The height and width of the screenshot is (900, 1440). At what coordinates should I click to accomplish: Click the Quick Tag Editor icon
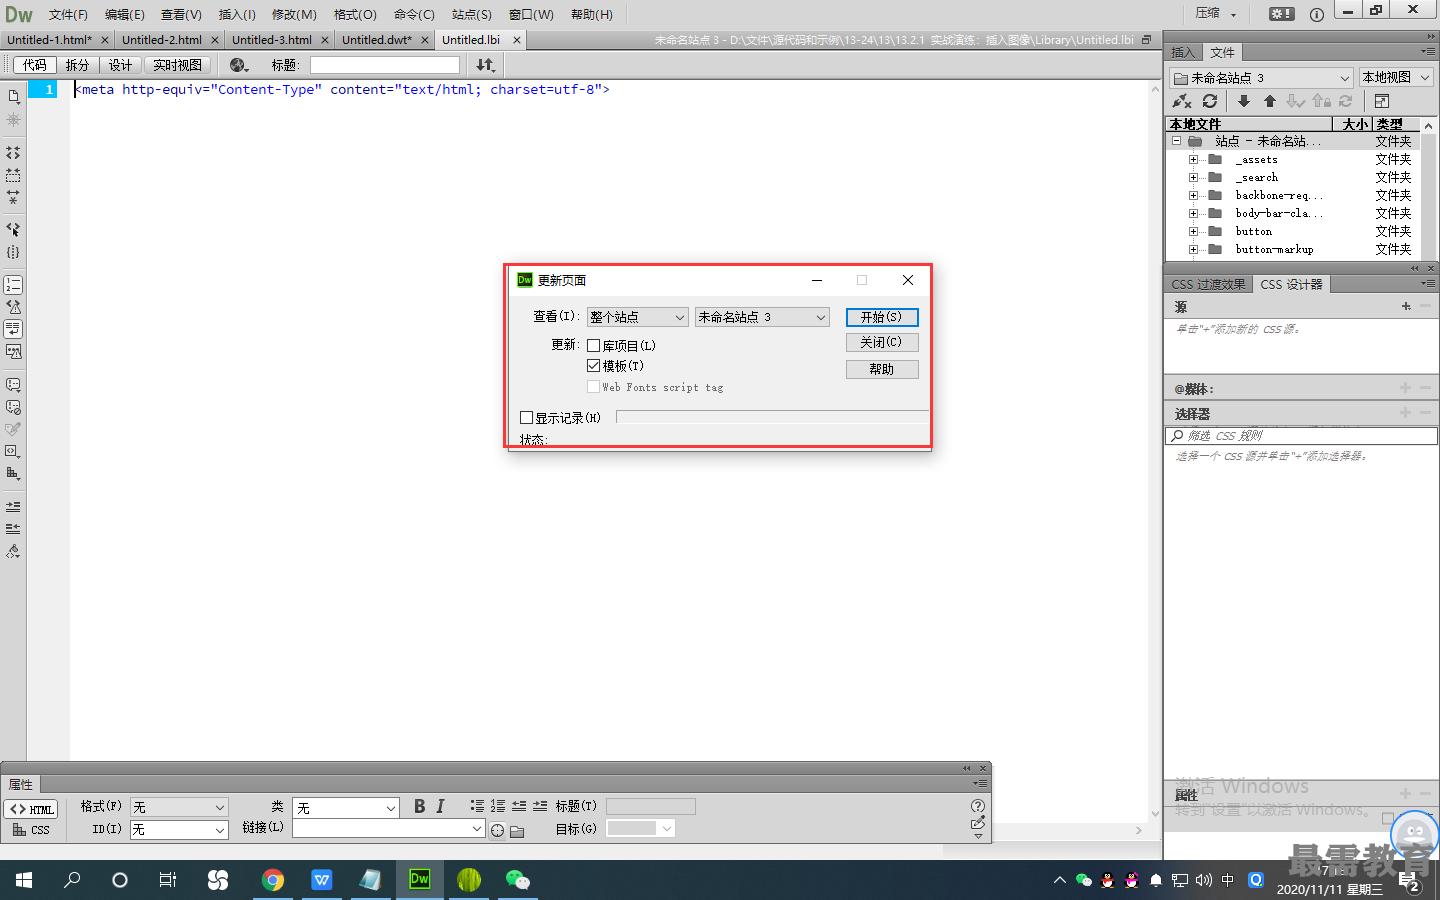click(978, 823)
